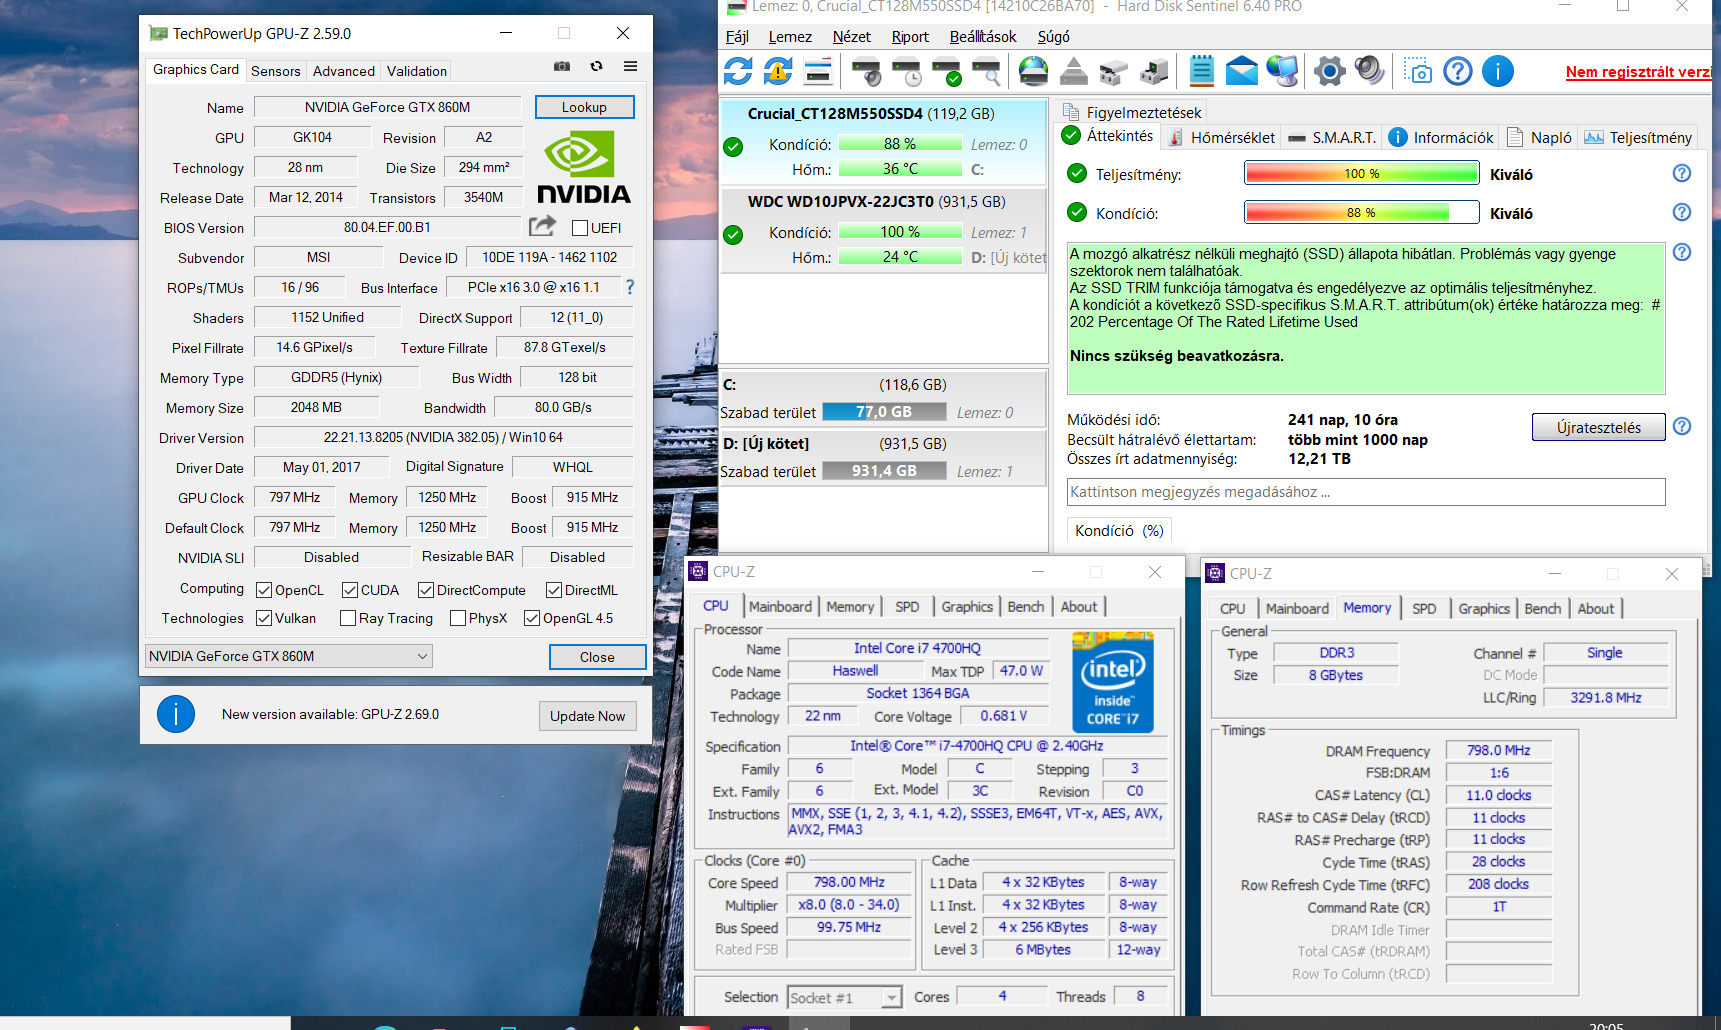Click the Nem regisztrált verzió link

coord(1638,72)
